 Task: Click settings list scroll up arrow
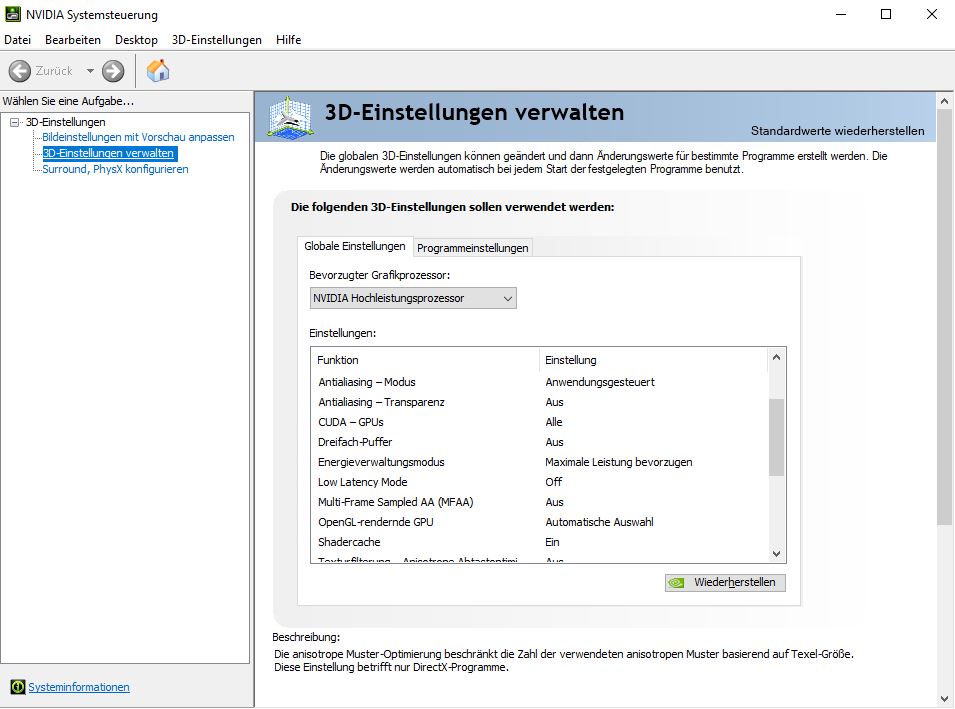[x=776, y=358]
